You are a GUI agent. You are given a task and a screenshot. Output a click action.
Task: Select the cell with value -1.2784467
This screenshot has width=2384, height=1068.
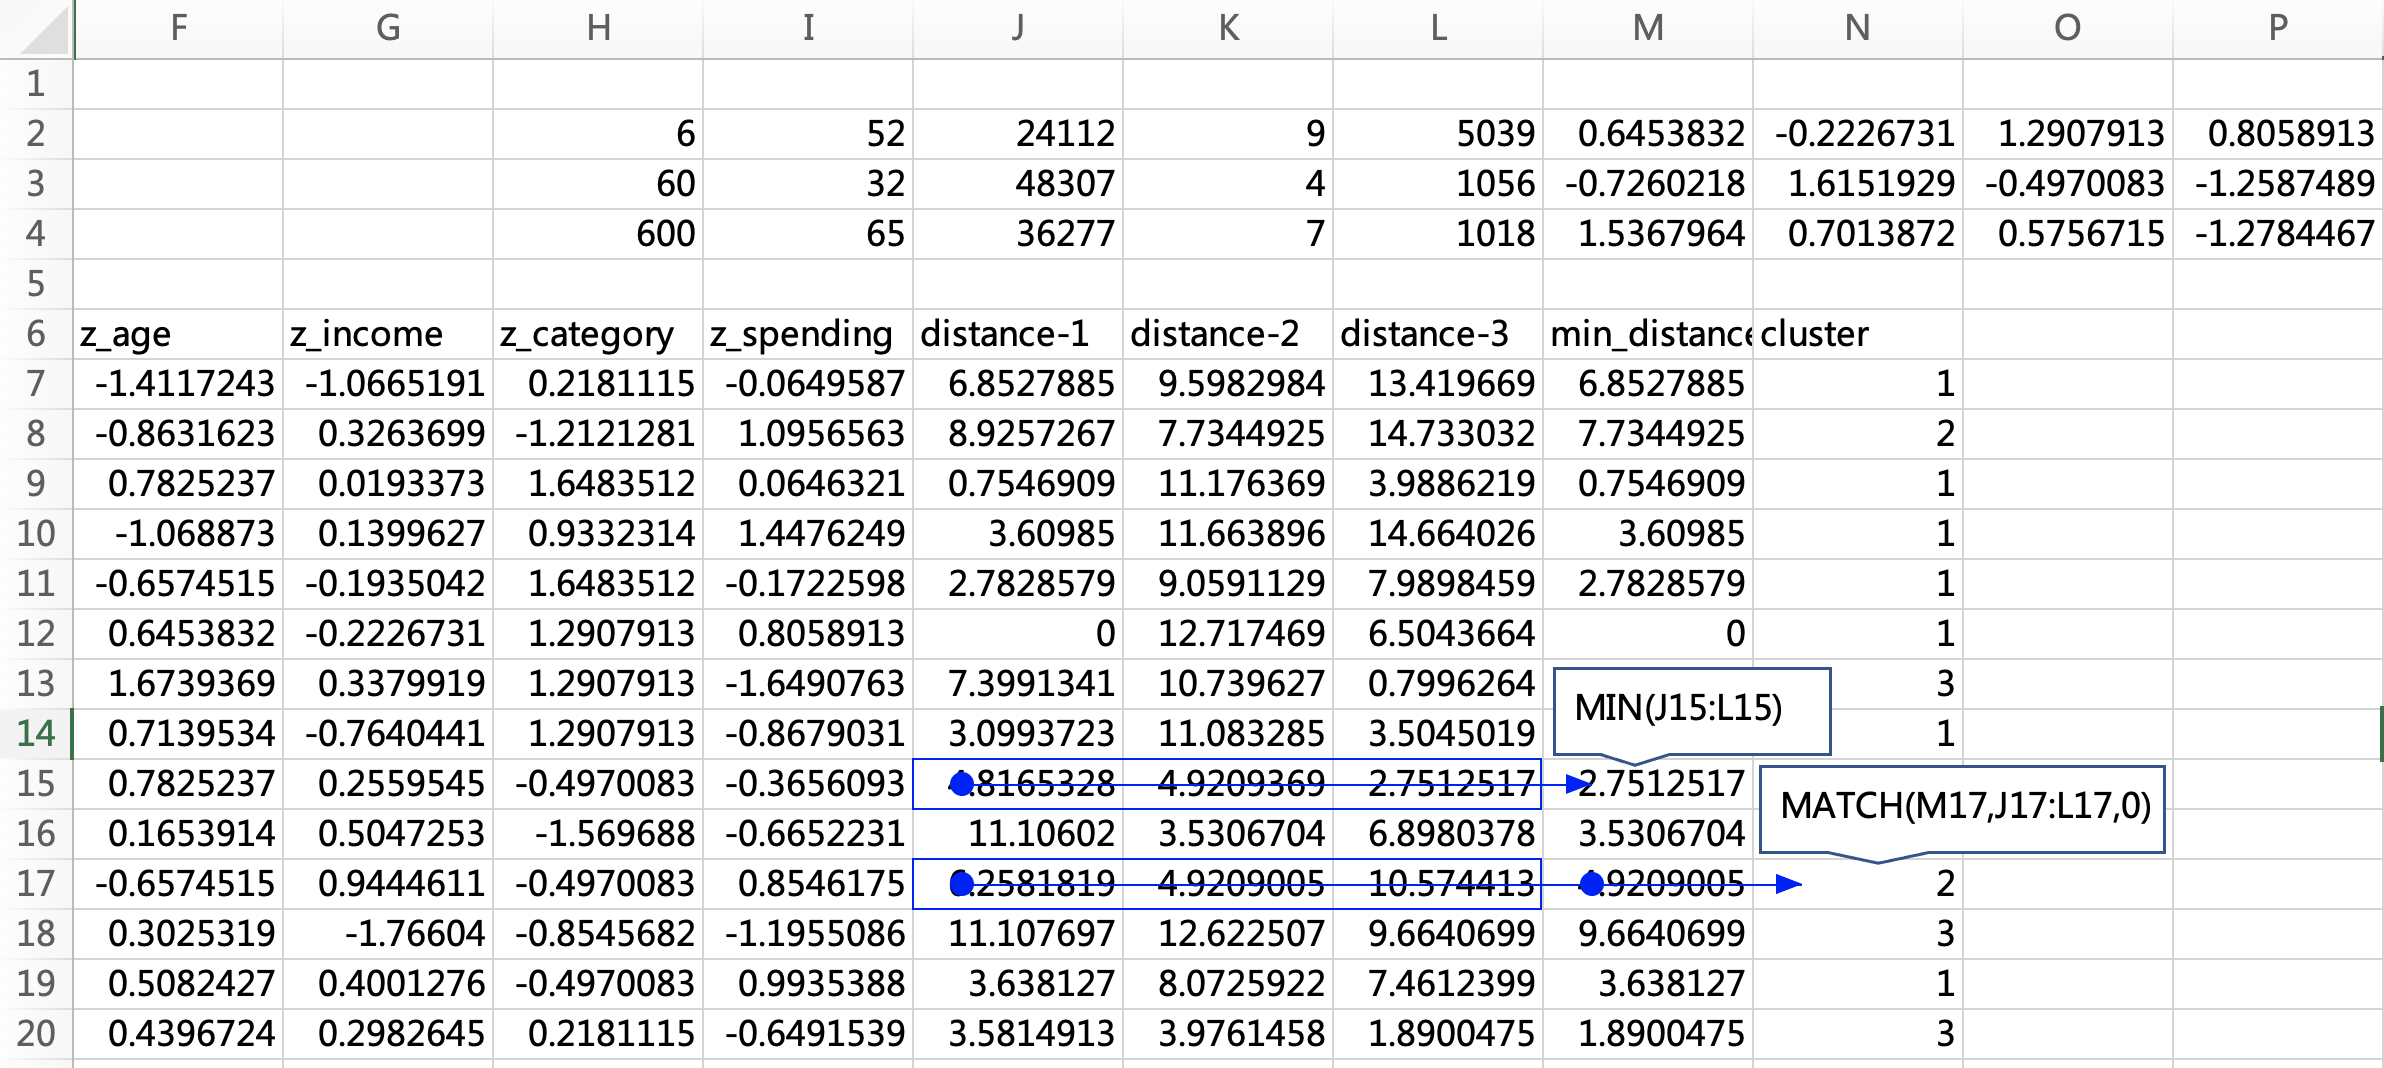(2278, 234)
